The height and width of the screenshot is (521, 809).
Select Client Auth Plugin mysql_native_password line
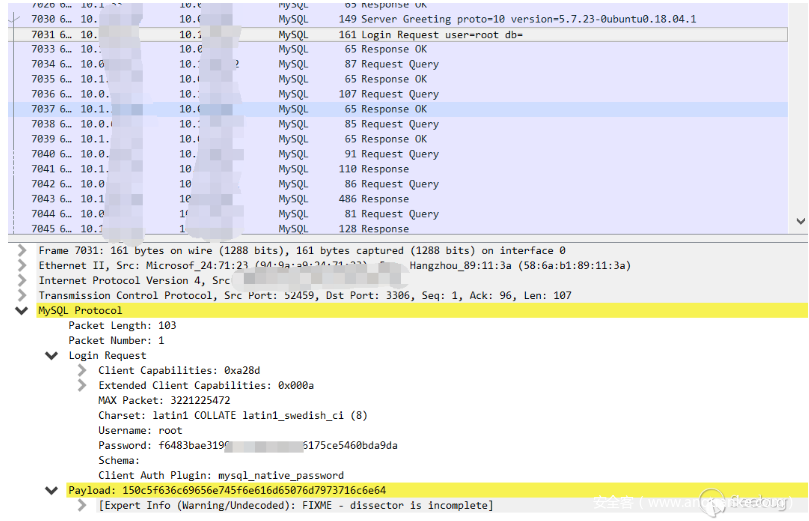point(220,475)
